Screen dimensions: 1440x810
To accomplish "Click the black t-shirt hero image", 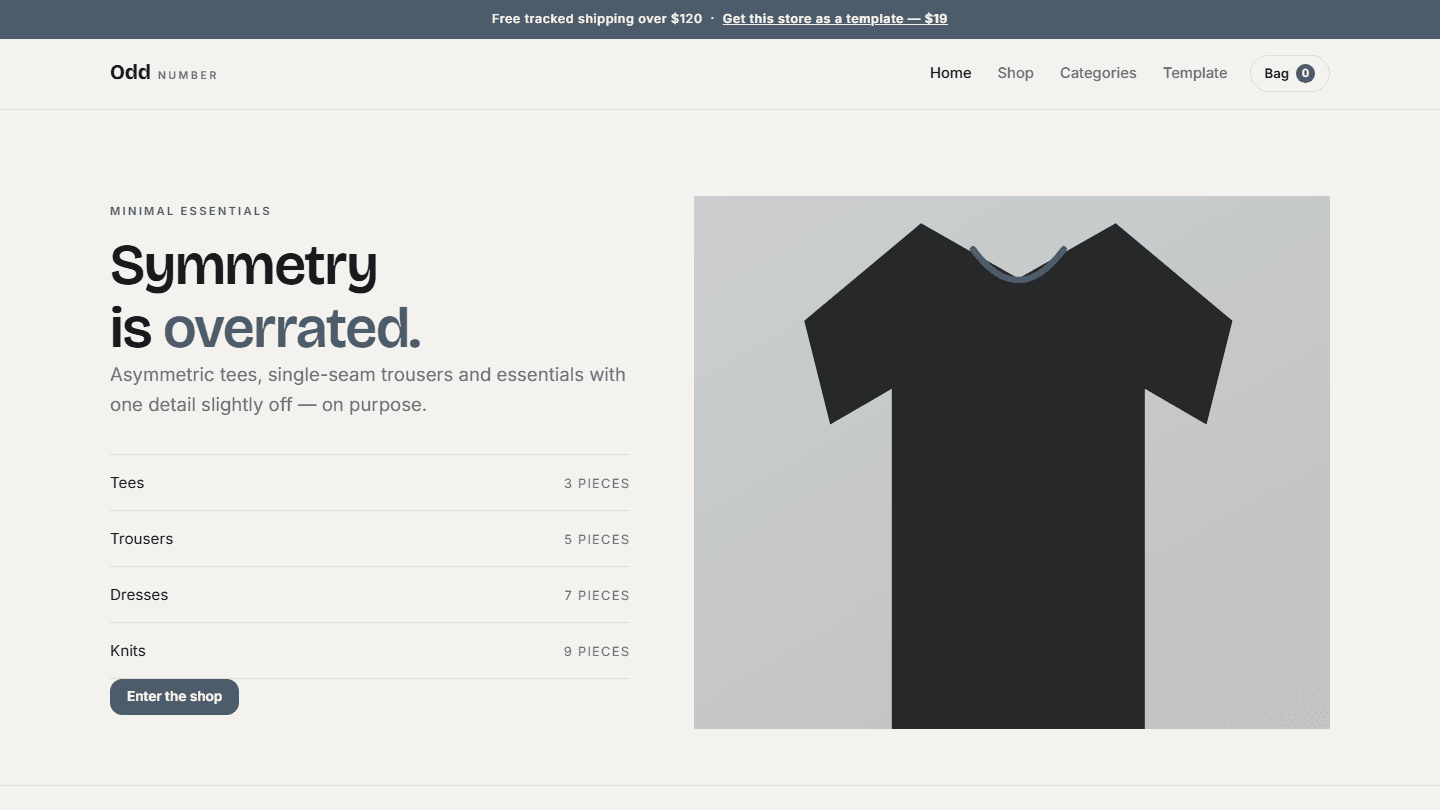I will pyautogui.click(x=1012, y=462).
